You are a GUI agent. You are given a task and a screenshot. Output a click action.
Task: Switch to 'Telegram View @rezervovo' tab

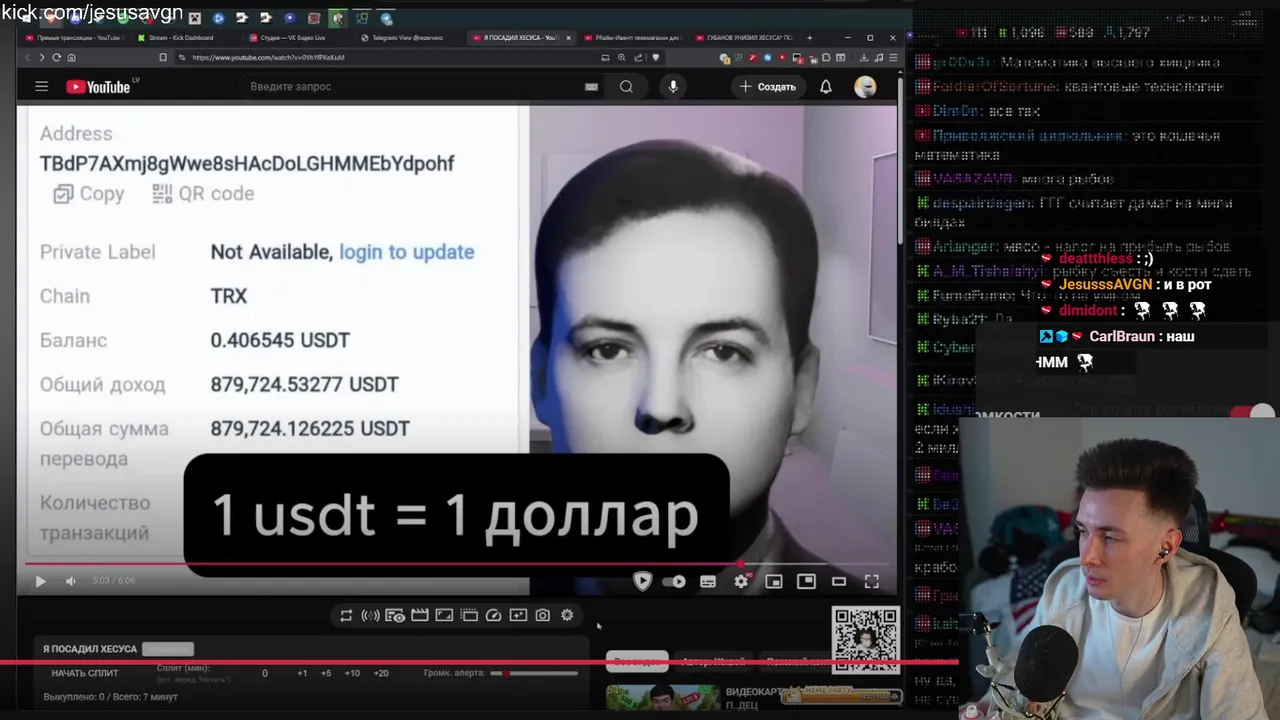point(404,38)
